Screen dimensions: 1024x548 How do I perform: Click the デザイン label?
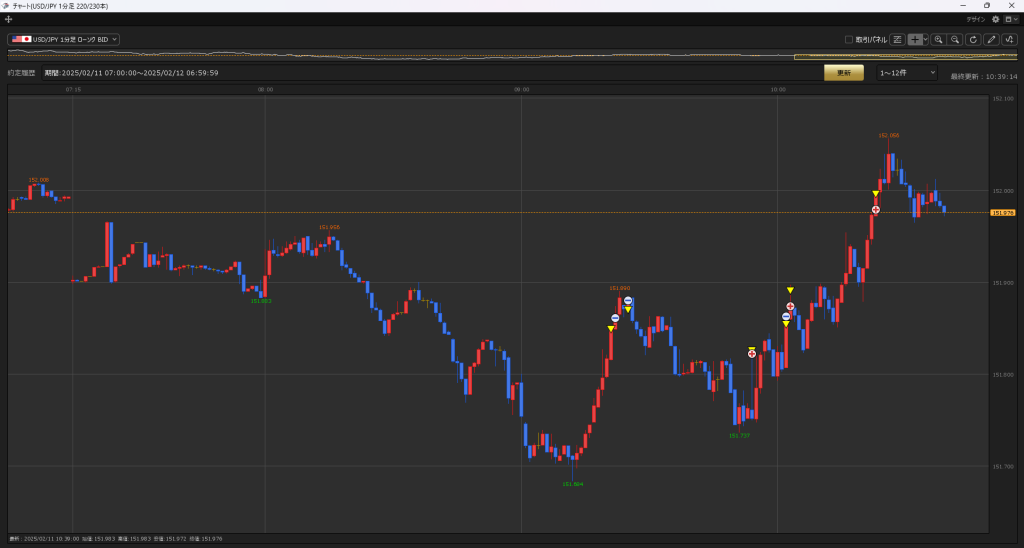pyautogui.click(x=975, y=19)
